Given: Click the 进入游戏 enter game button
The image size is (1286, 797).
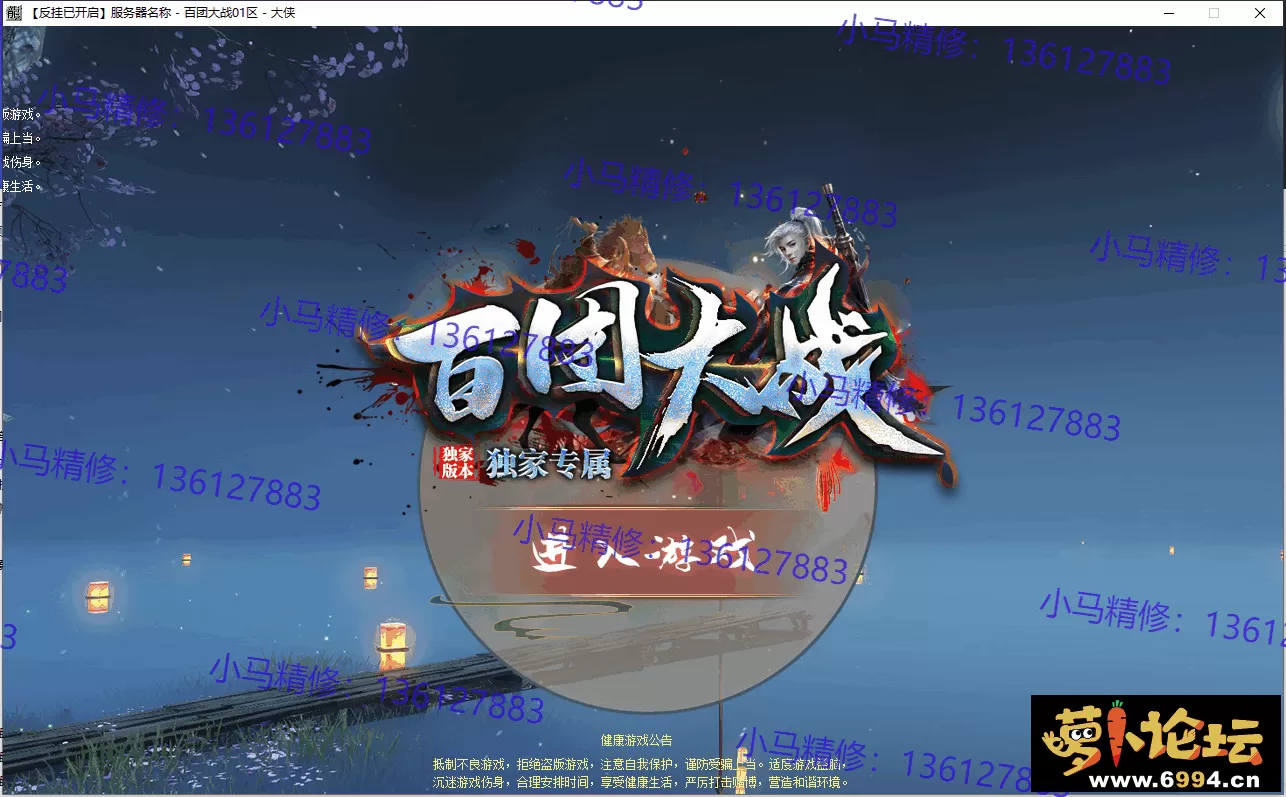Looking at the screenshot, I should coord(643,554).
